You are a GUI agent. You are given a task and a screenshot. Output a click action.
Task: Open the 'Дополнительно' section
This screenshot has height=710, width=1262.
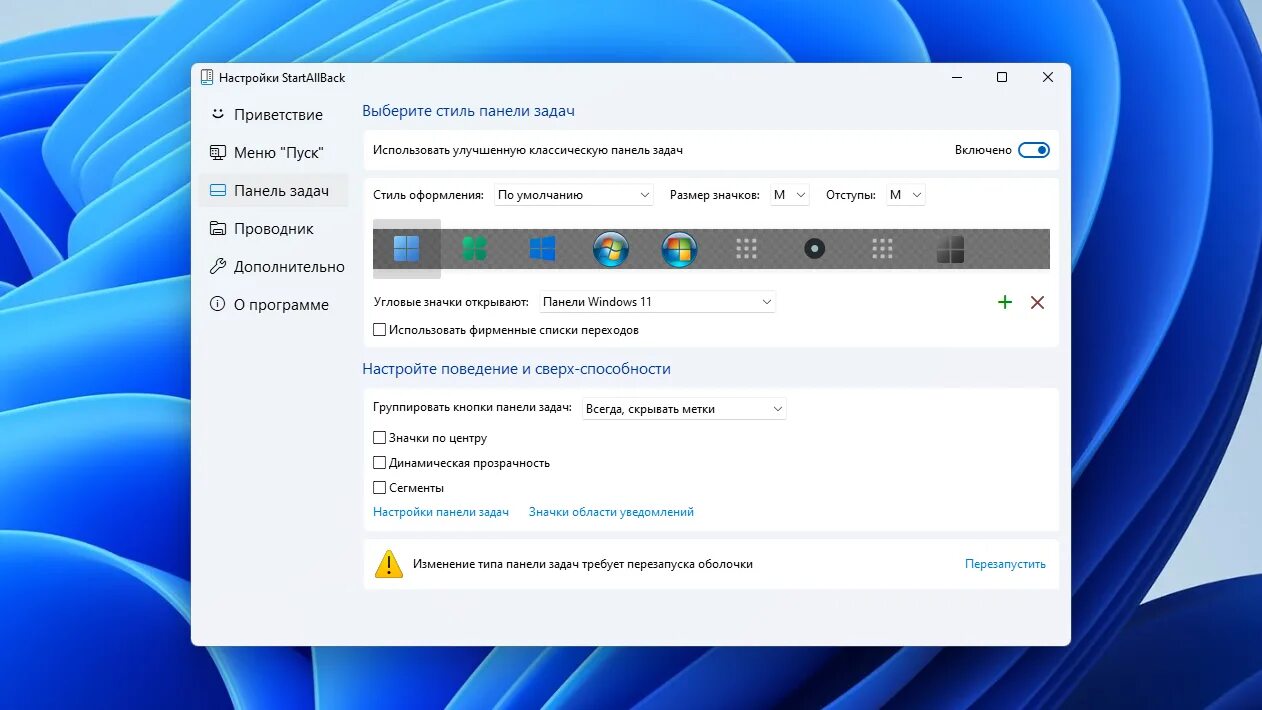273,267
